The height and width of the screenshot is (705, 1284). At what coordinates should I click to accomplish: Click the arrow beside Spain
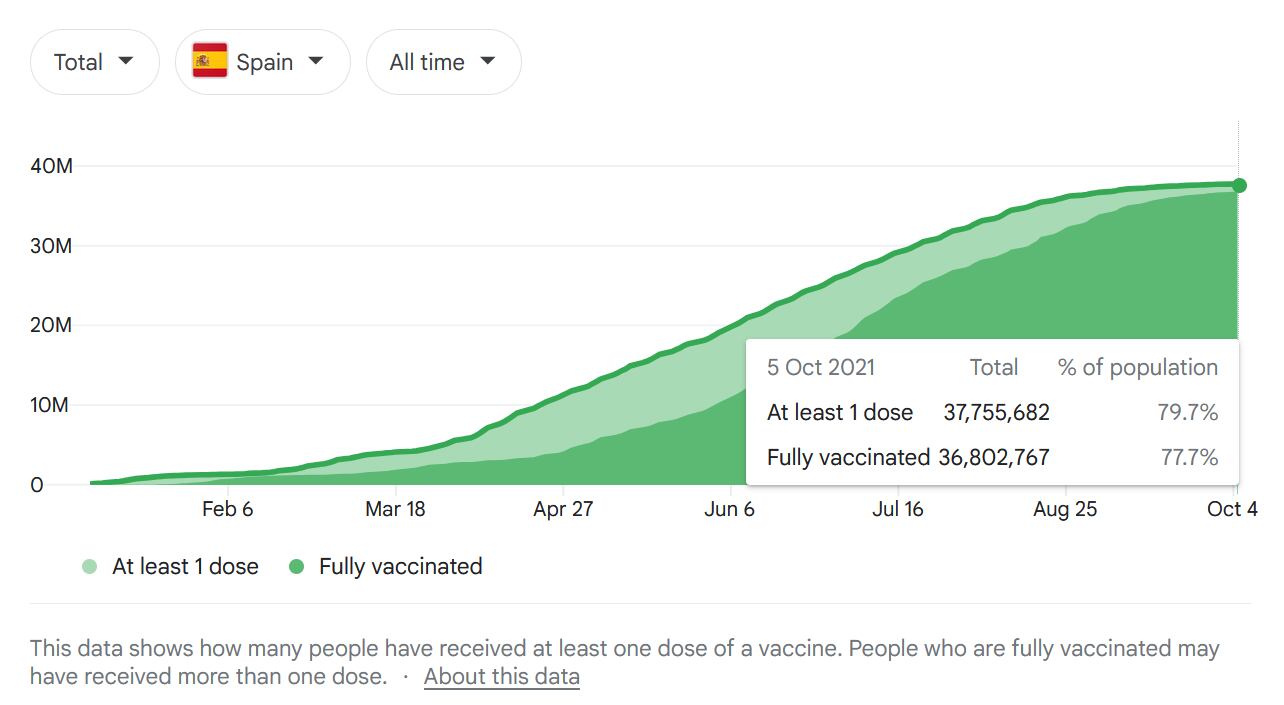coord(316,61)
